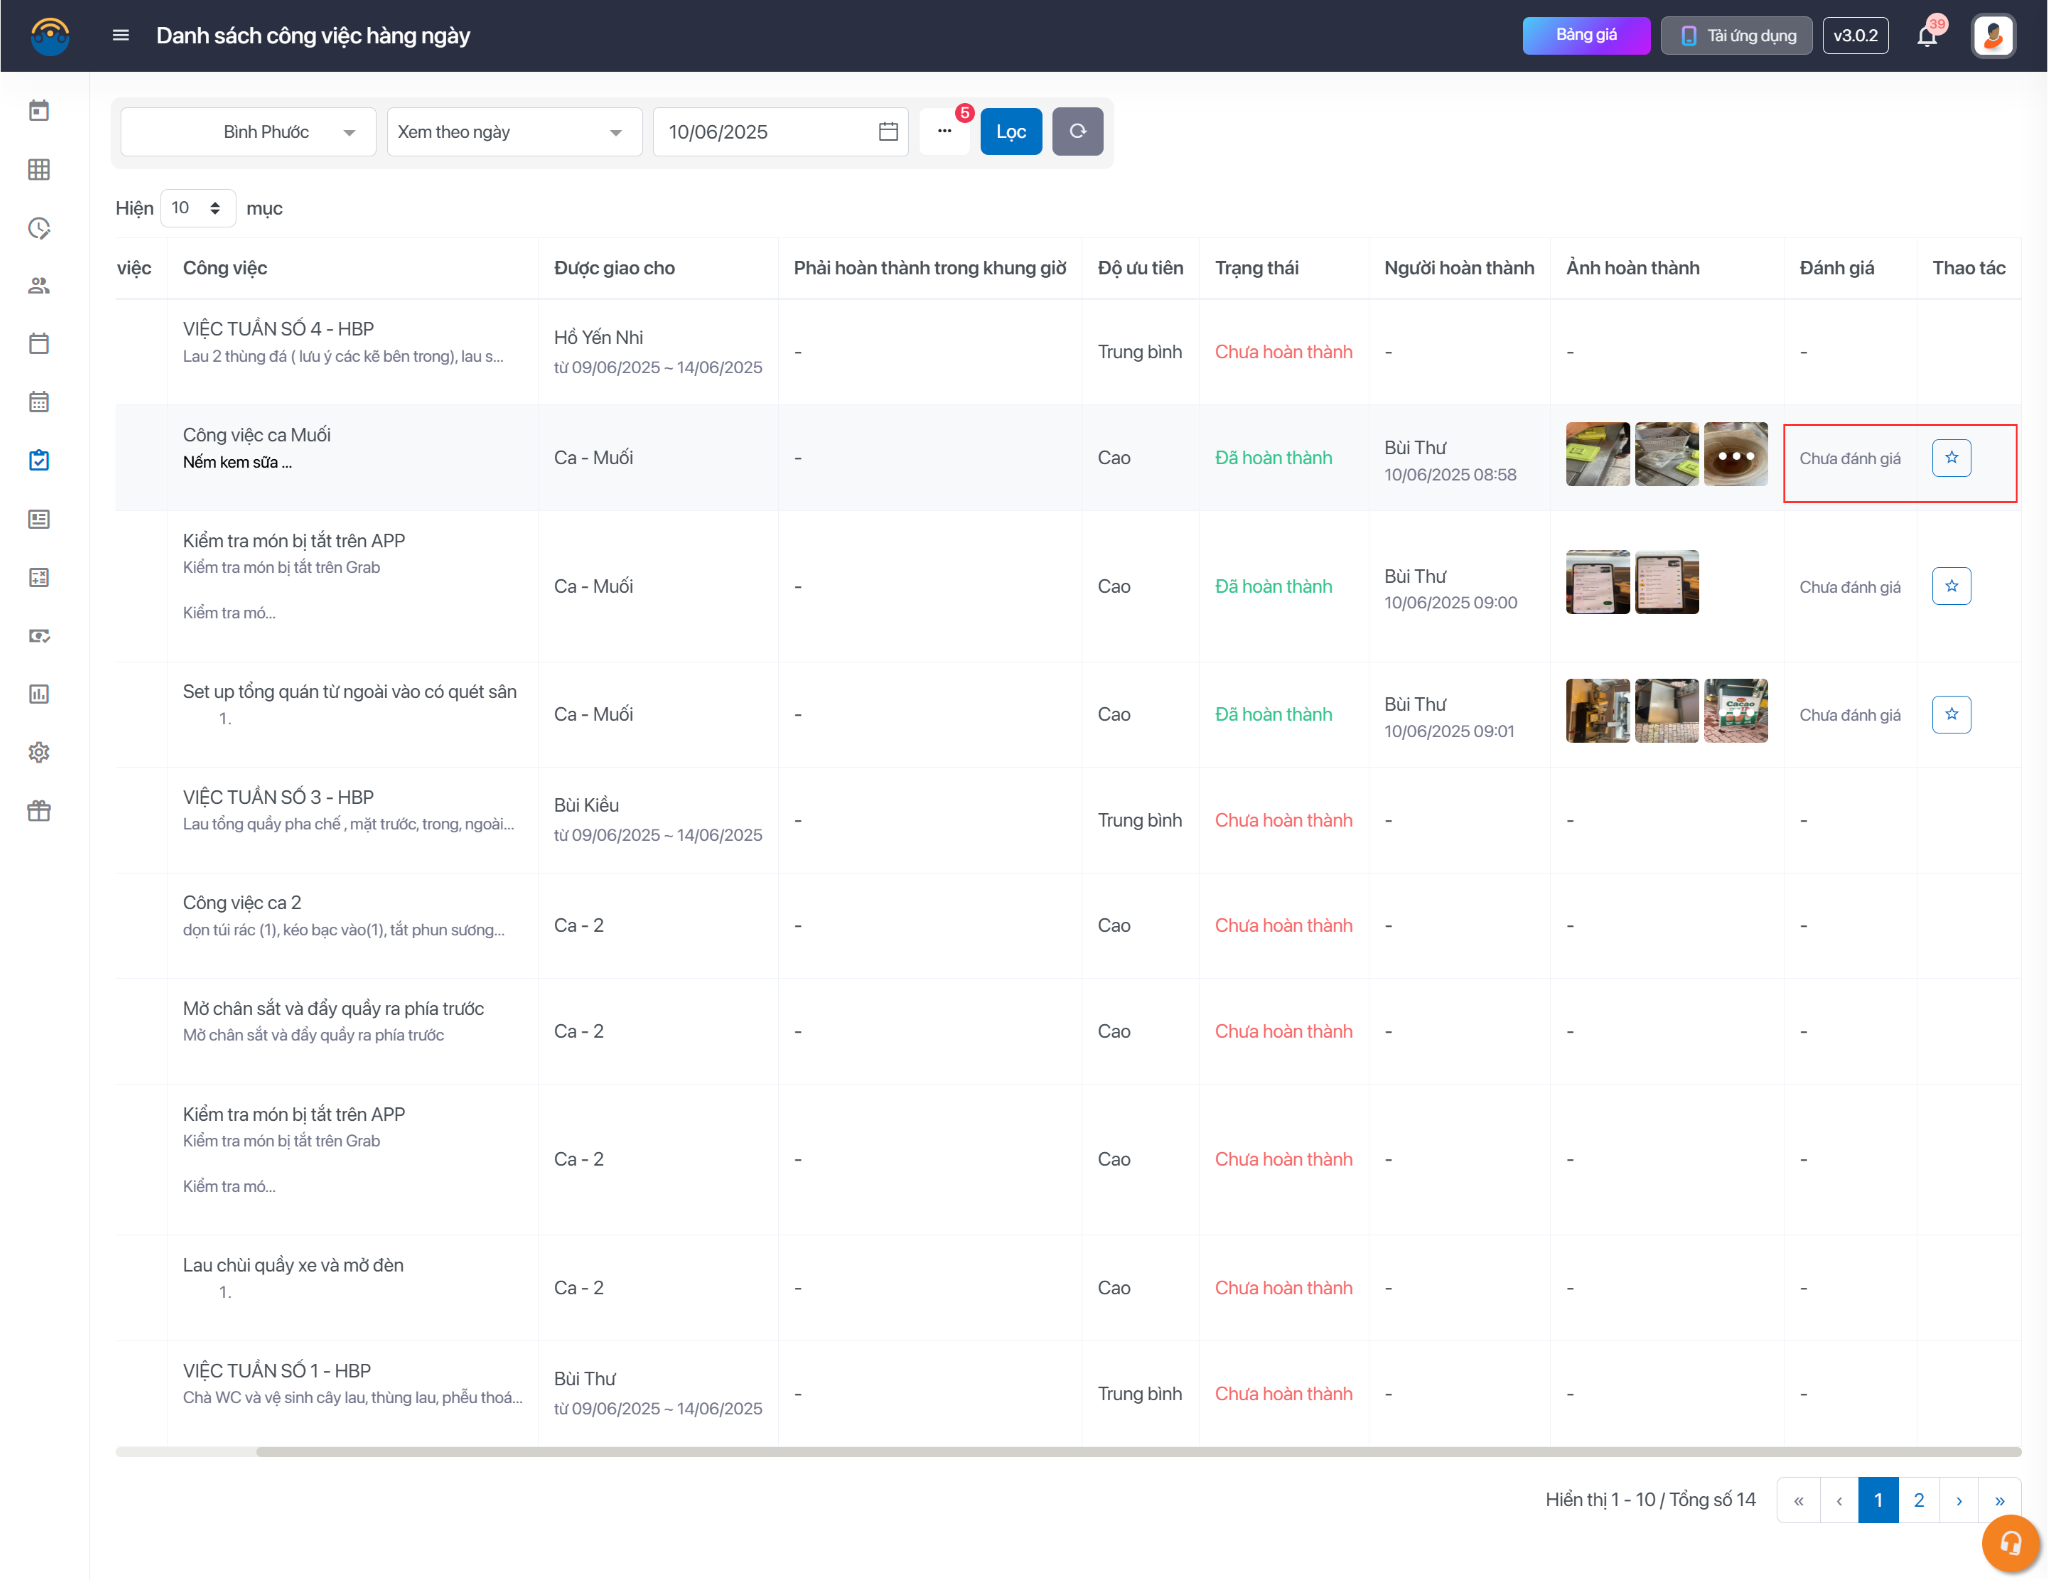
Task: Click the horizontal table scrollbar
Action: pyautogui.click(x=1100, y=1451)
